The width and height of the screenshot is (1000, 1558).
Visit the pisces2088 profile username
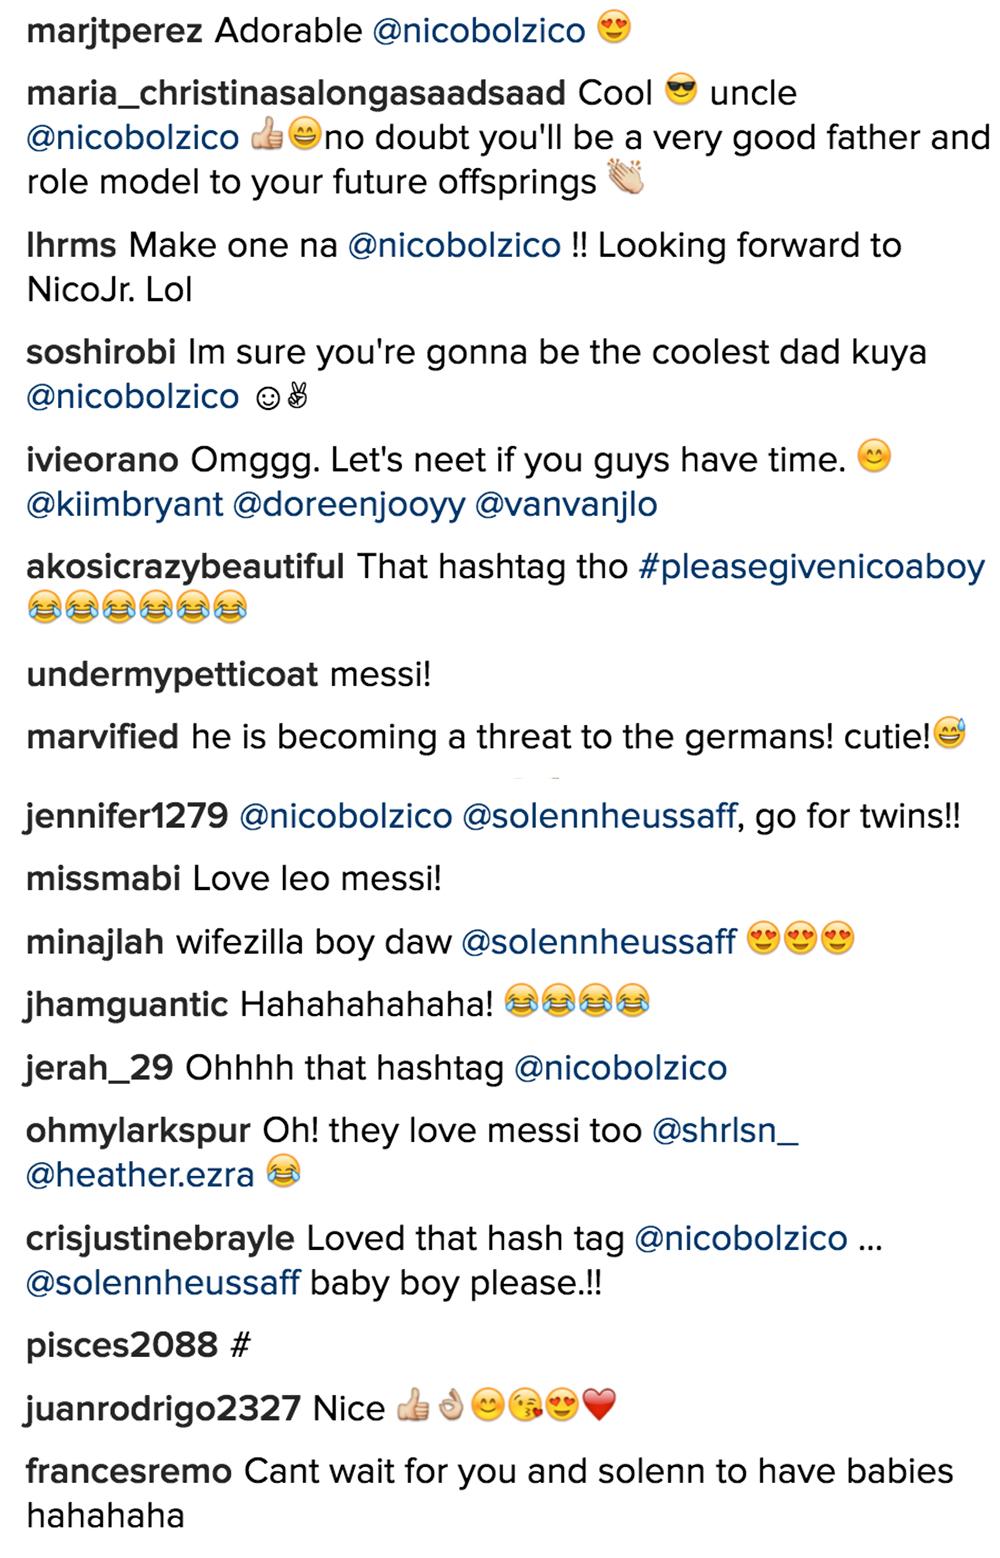coord(121,1345)
